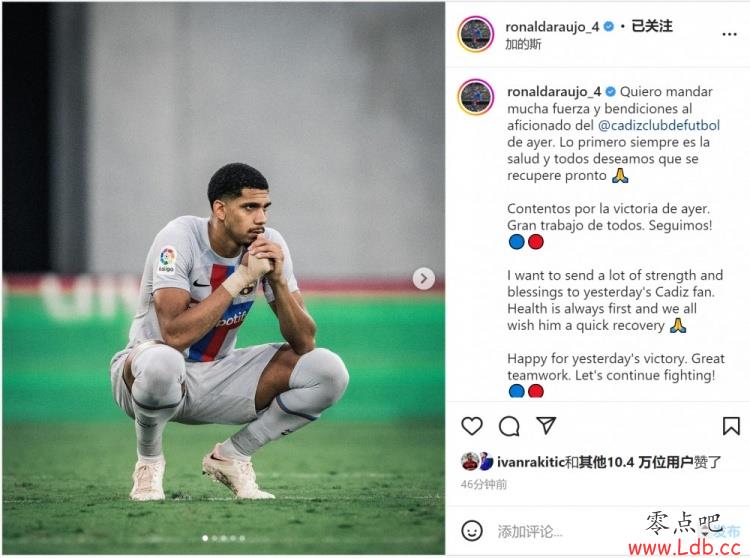The width and height of the screenshot is (750, 558).
Task: Toggle the 已关注 following button
Action: [x=651, y=26]
